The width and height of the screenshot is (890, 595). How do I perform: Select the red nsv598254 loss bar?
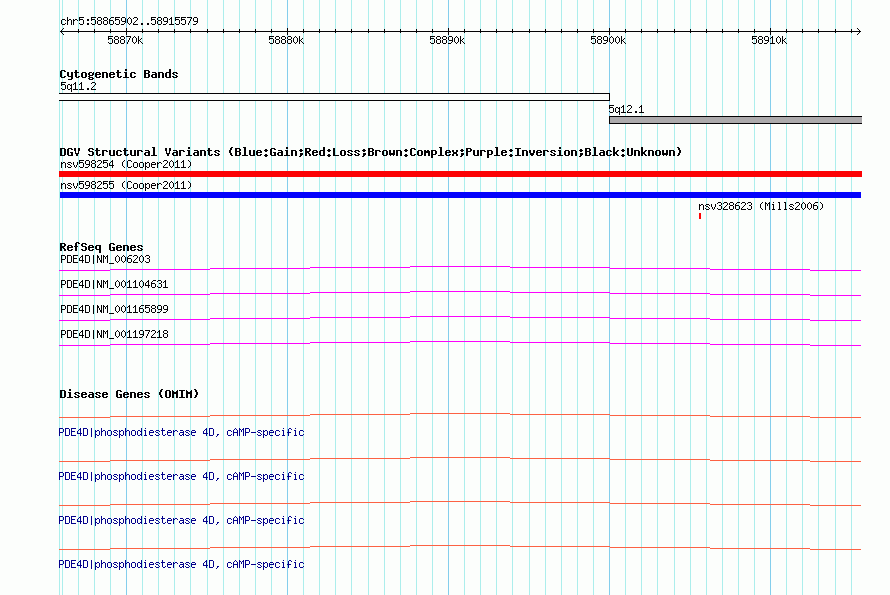tap(460, 174)
